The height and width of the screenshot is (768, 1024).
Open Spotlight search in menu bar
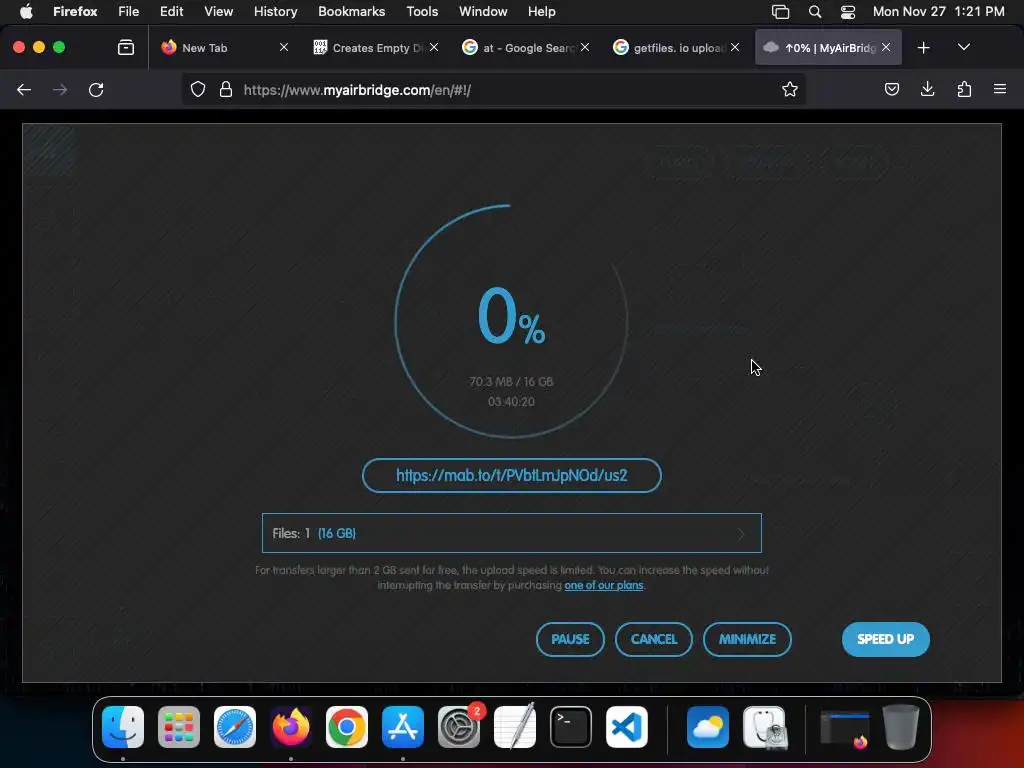click(x=815, y=12)
